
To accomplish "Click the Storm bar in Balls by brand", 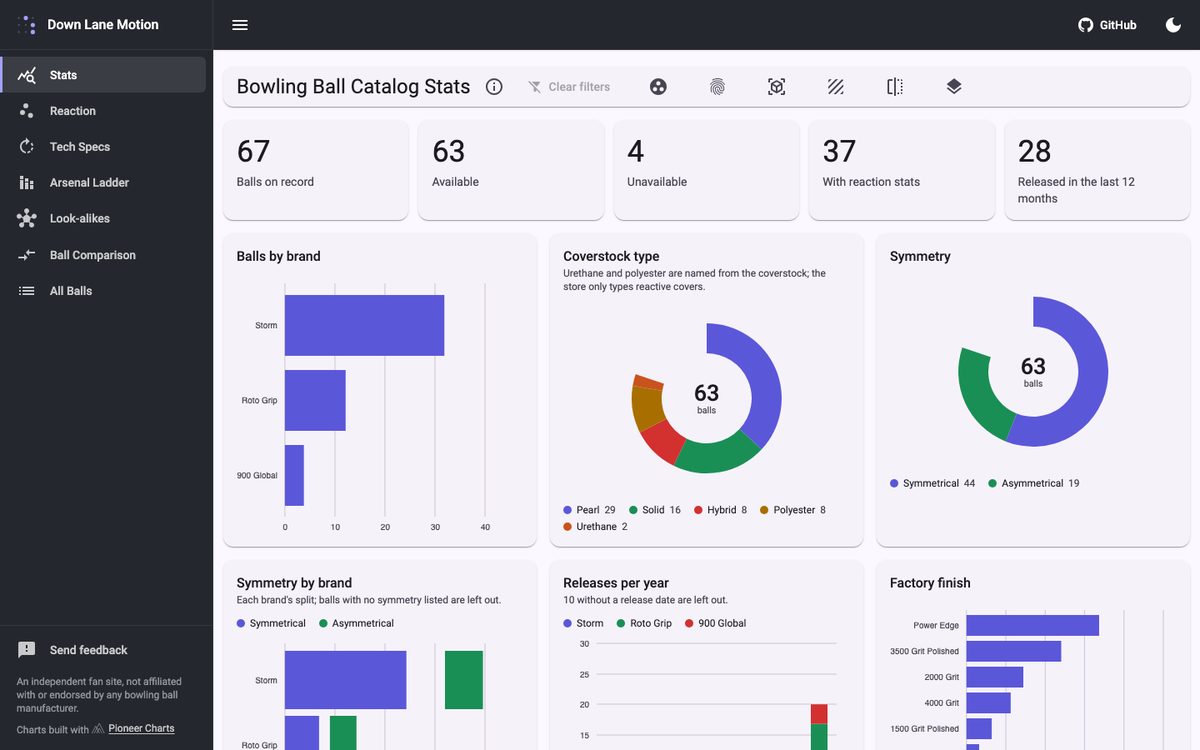I will click(364, 325).
